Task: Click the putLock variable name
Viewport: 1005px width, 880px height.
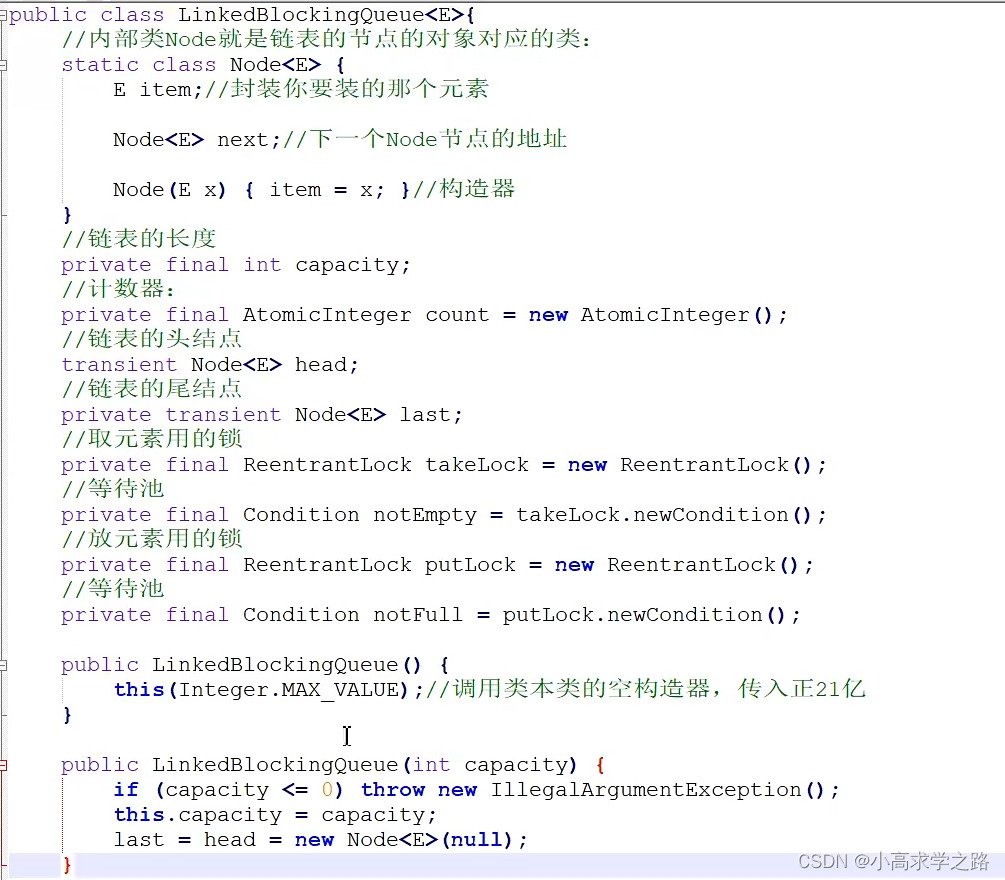Action: click(469, 564)
